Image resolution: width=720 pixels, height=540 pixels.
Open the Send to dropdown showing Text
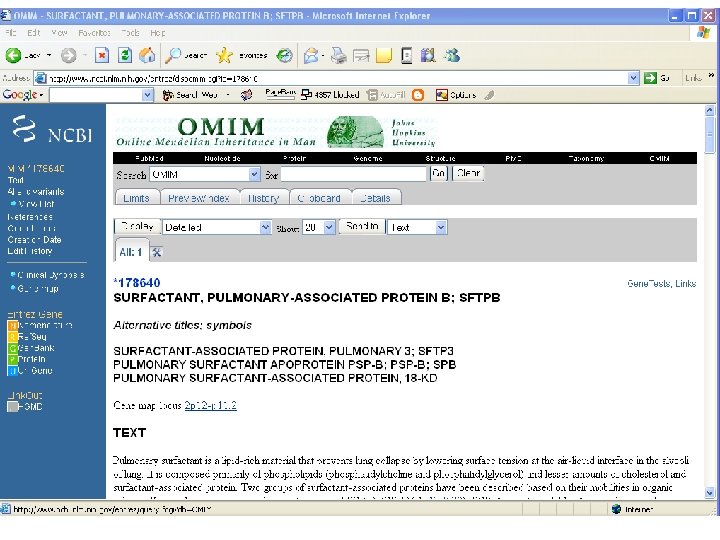click(441, 227)
